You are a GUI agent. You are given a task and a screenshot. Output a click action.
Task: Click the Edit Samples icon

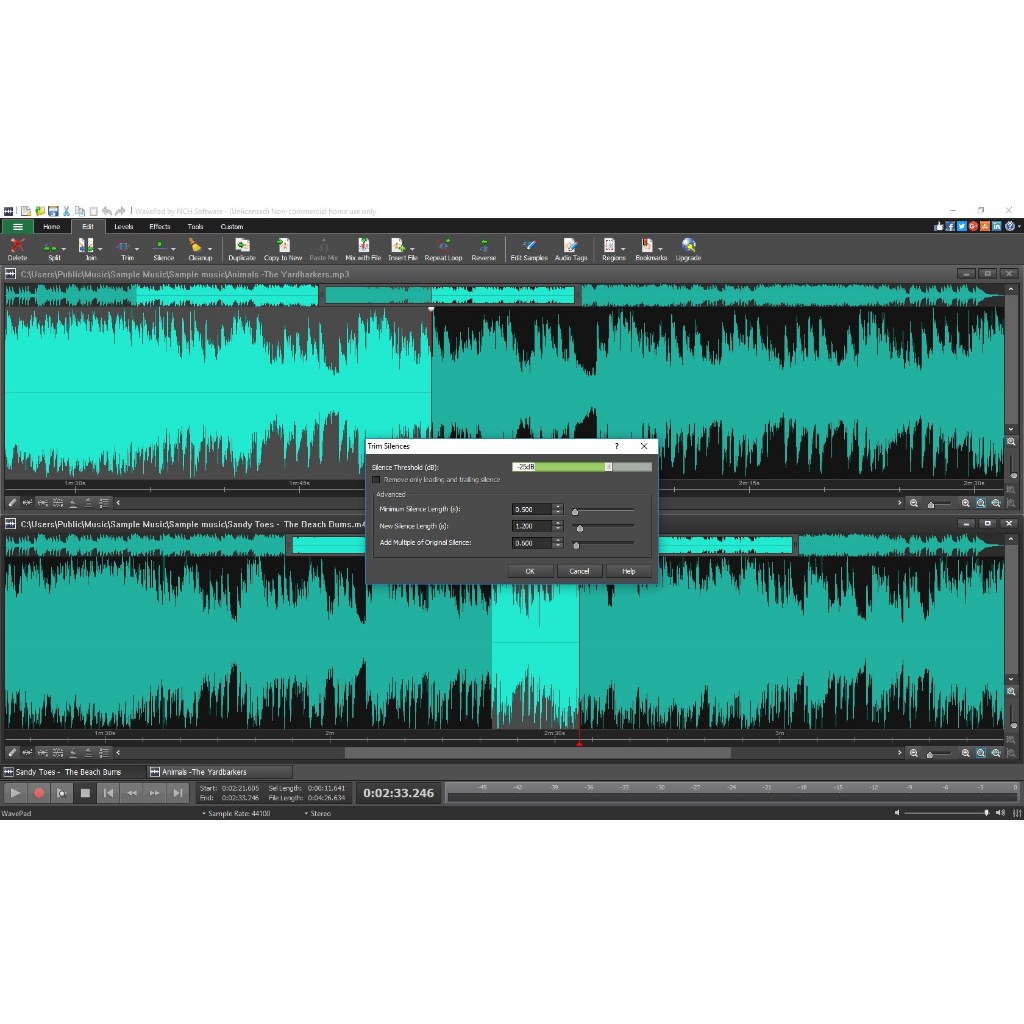coord(529,249)
